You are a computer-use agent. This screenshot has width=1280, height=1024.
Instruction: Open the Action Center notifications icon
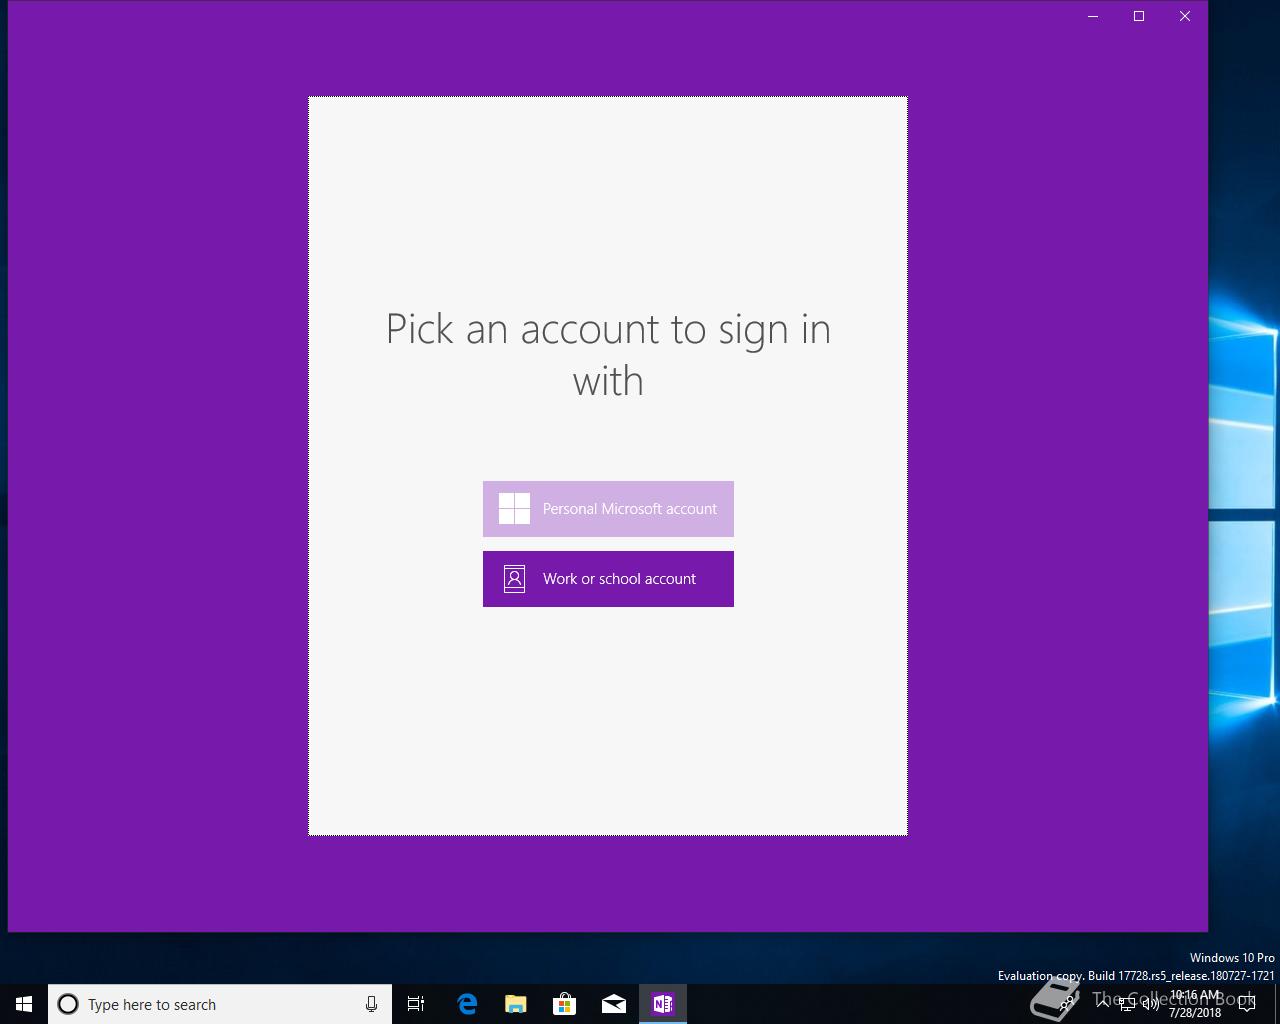tap(1246, 1004)
